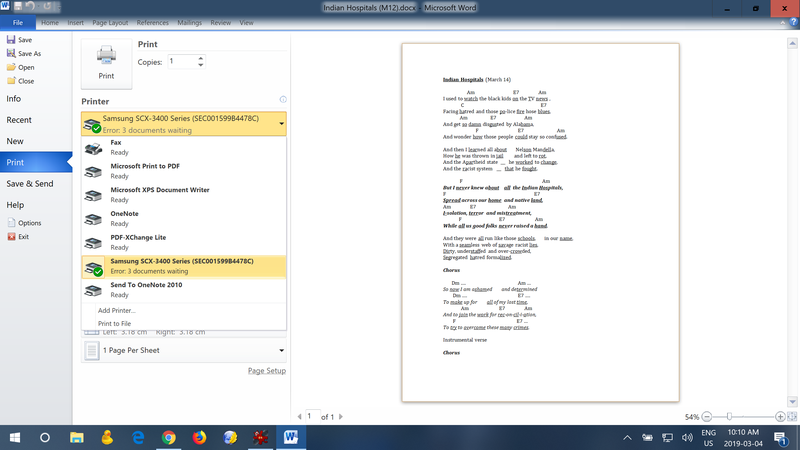This screenshot has height=450, width=800.
Task: Open the Mailings ribbon tab
Action: 189,23
